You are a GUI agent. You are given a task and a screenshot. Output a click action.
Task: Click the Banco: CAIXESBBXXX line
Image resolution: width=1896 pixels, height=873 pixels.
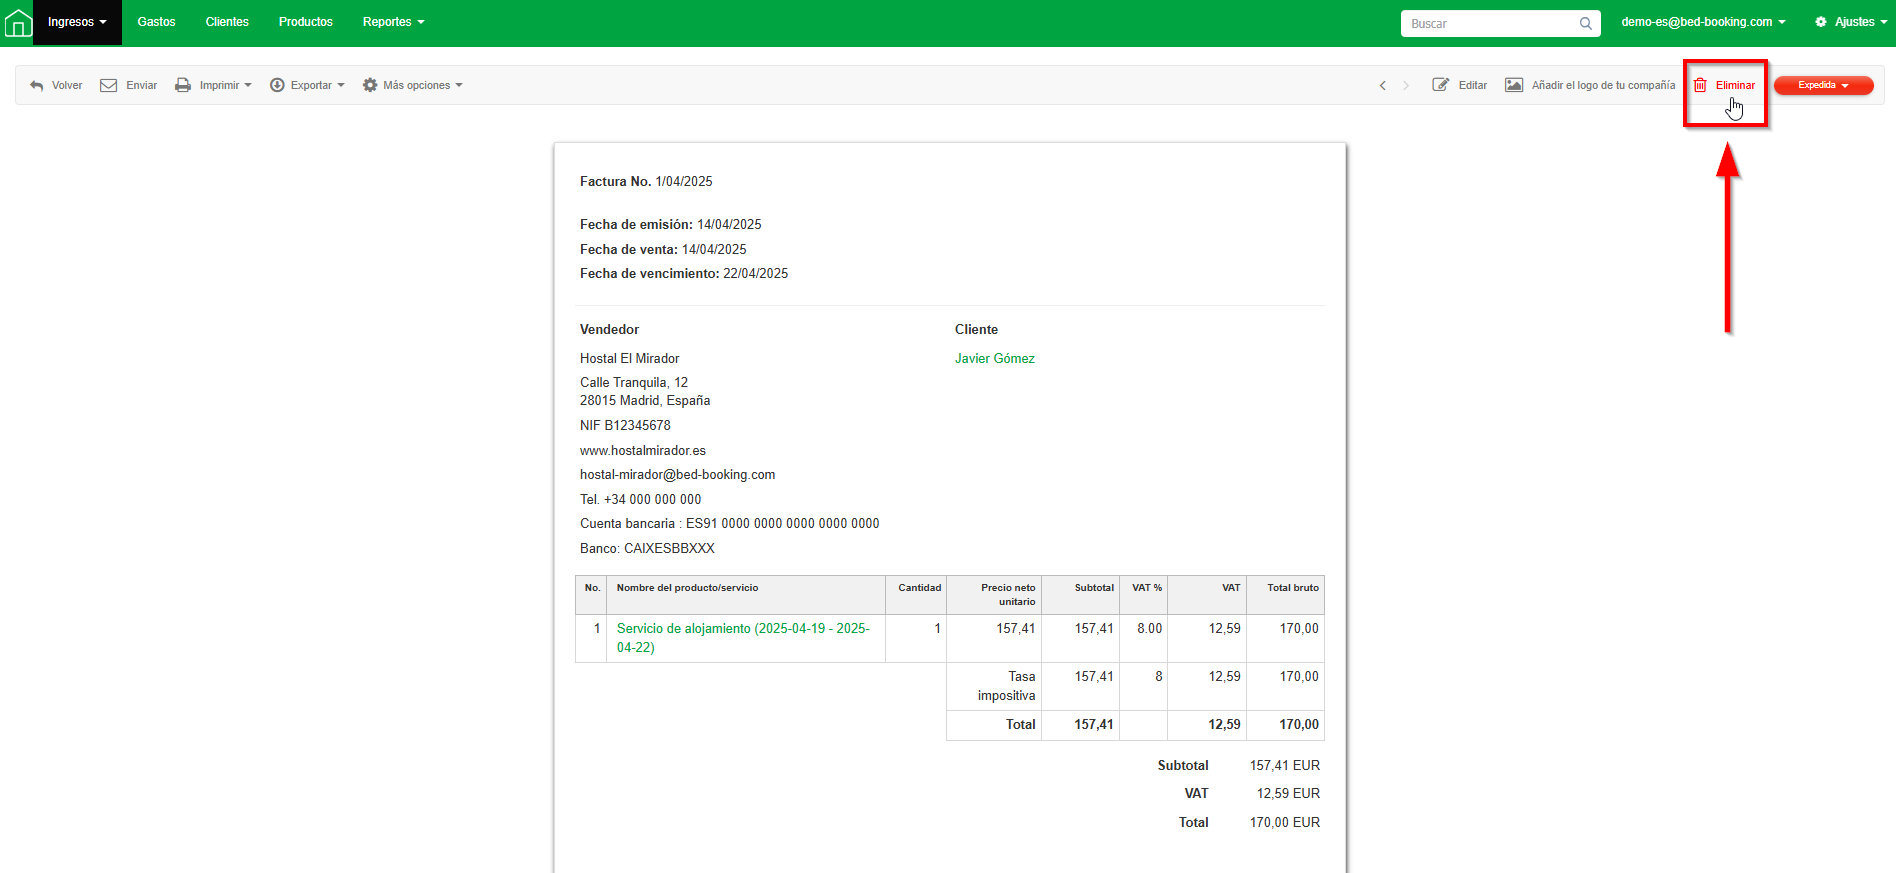647,549
